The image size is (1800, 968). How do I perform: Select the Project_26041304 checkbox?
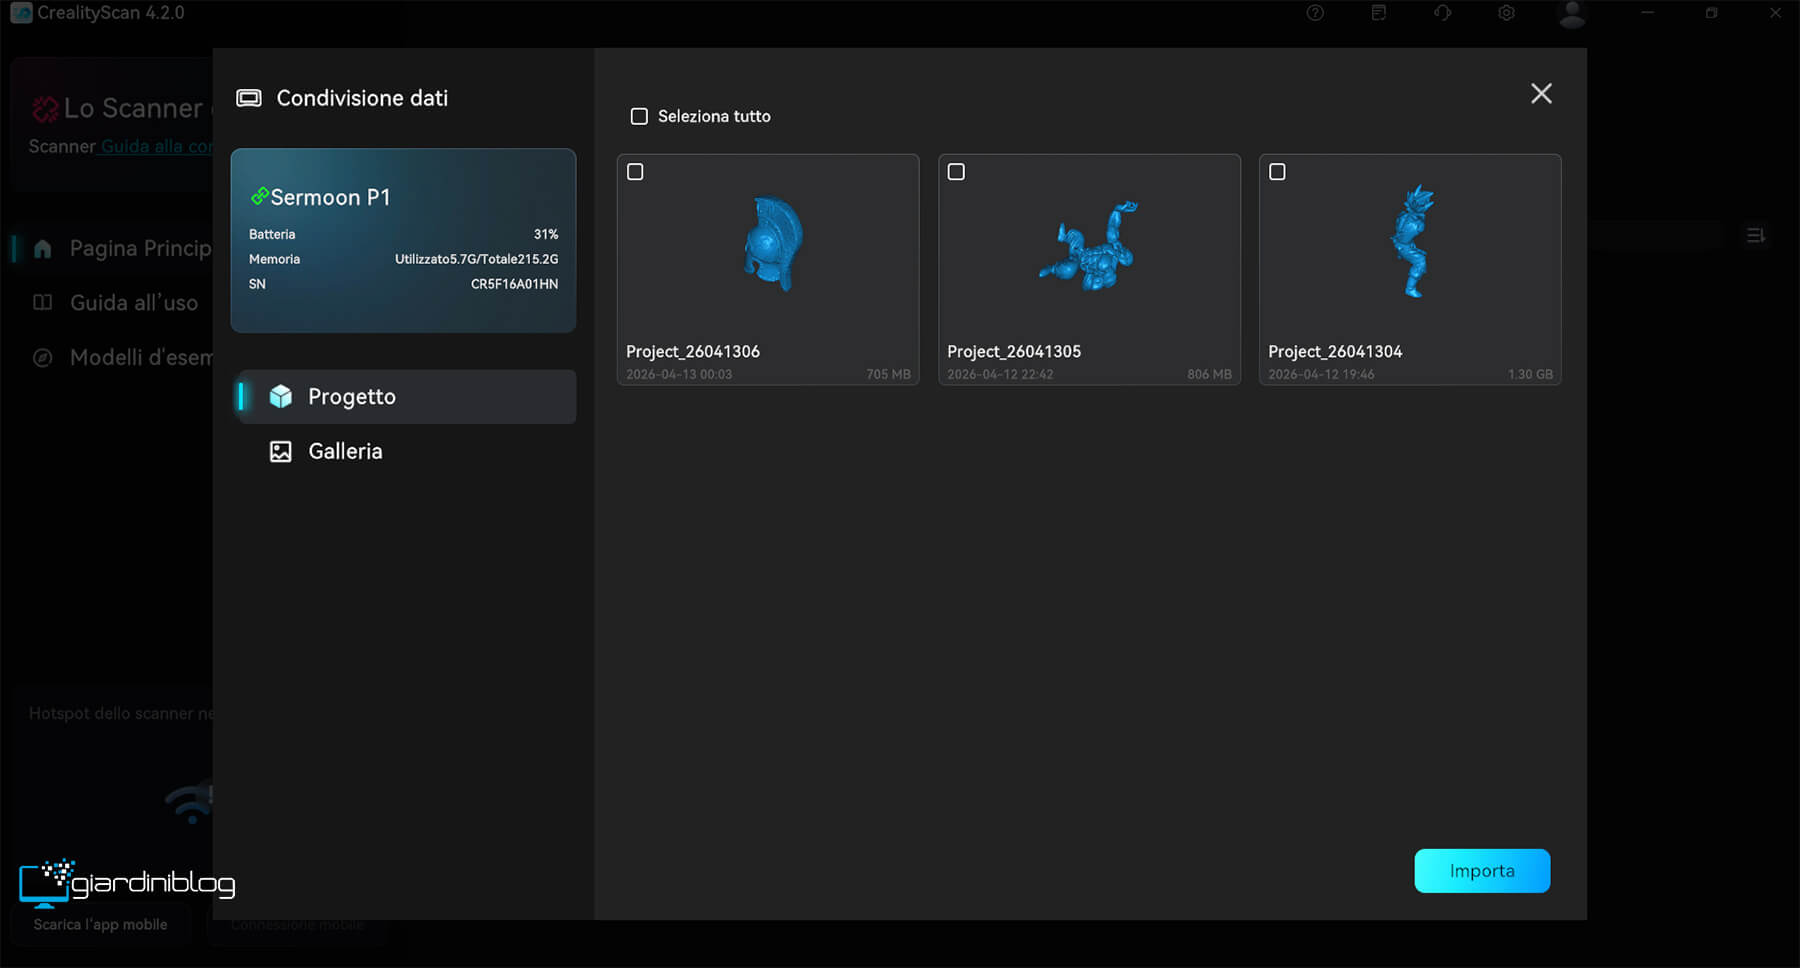pos(1277,172)
